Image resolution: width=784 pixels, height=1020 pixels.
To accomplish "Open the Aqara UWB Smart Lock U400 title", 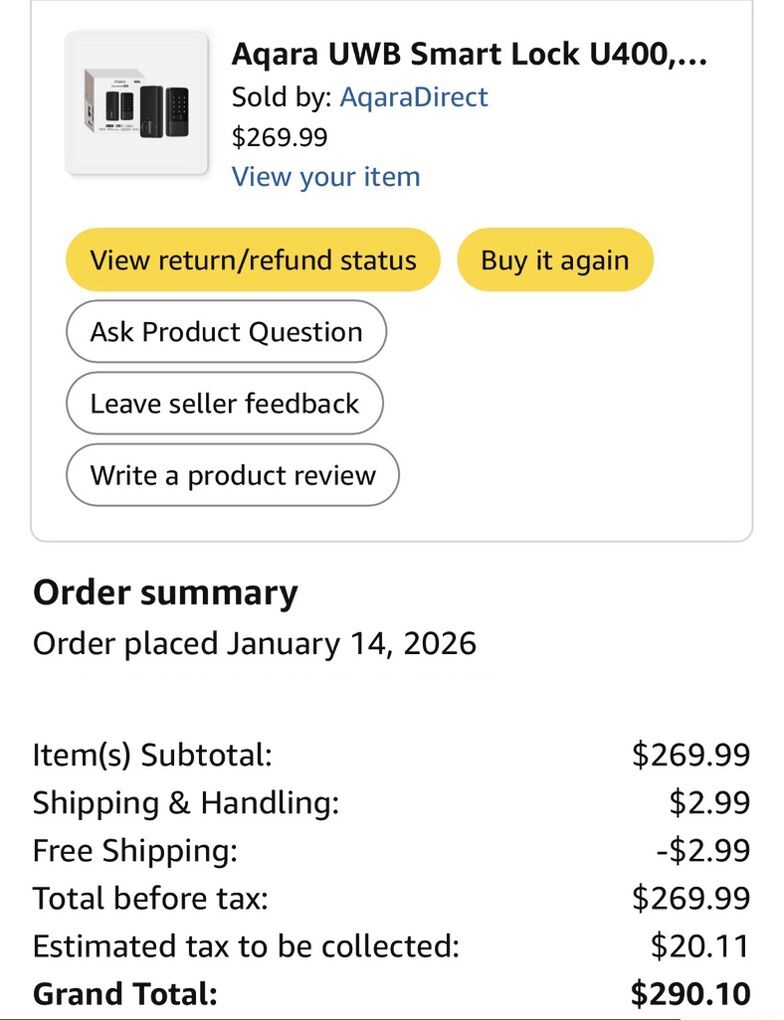I will pyautogui.click(x=469, y=54).
